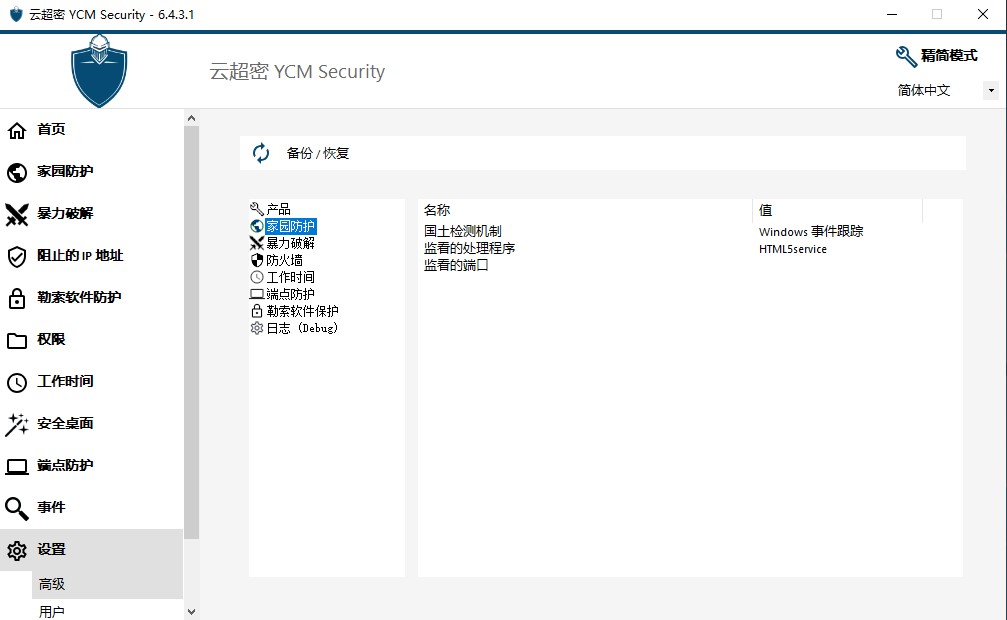Select the 设置 sidebar entry
The width and height of the screenshot is (1007, 620).
pos(91,551)
